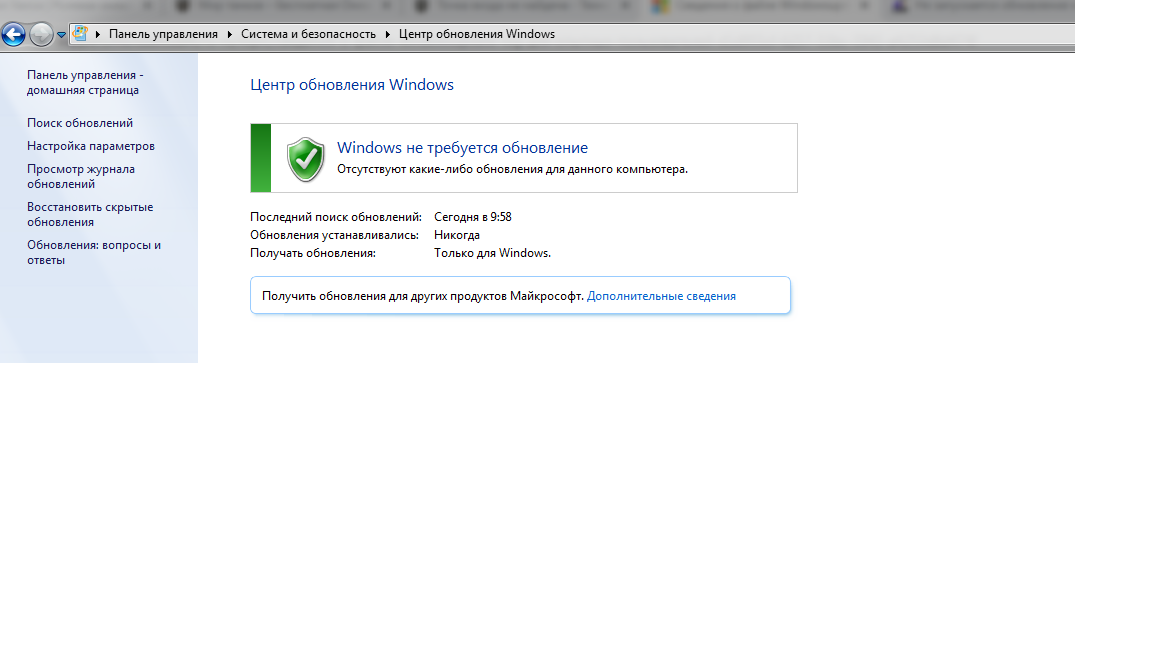Click the Control Panel icon in address bar
The width and height of the screenshot is (1152, 648).
(x=80, y=34)
